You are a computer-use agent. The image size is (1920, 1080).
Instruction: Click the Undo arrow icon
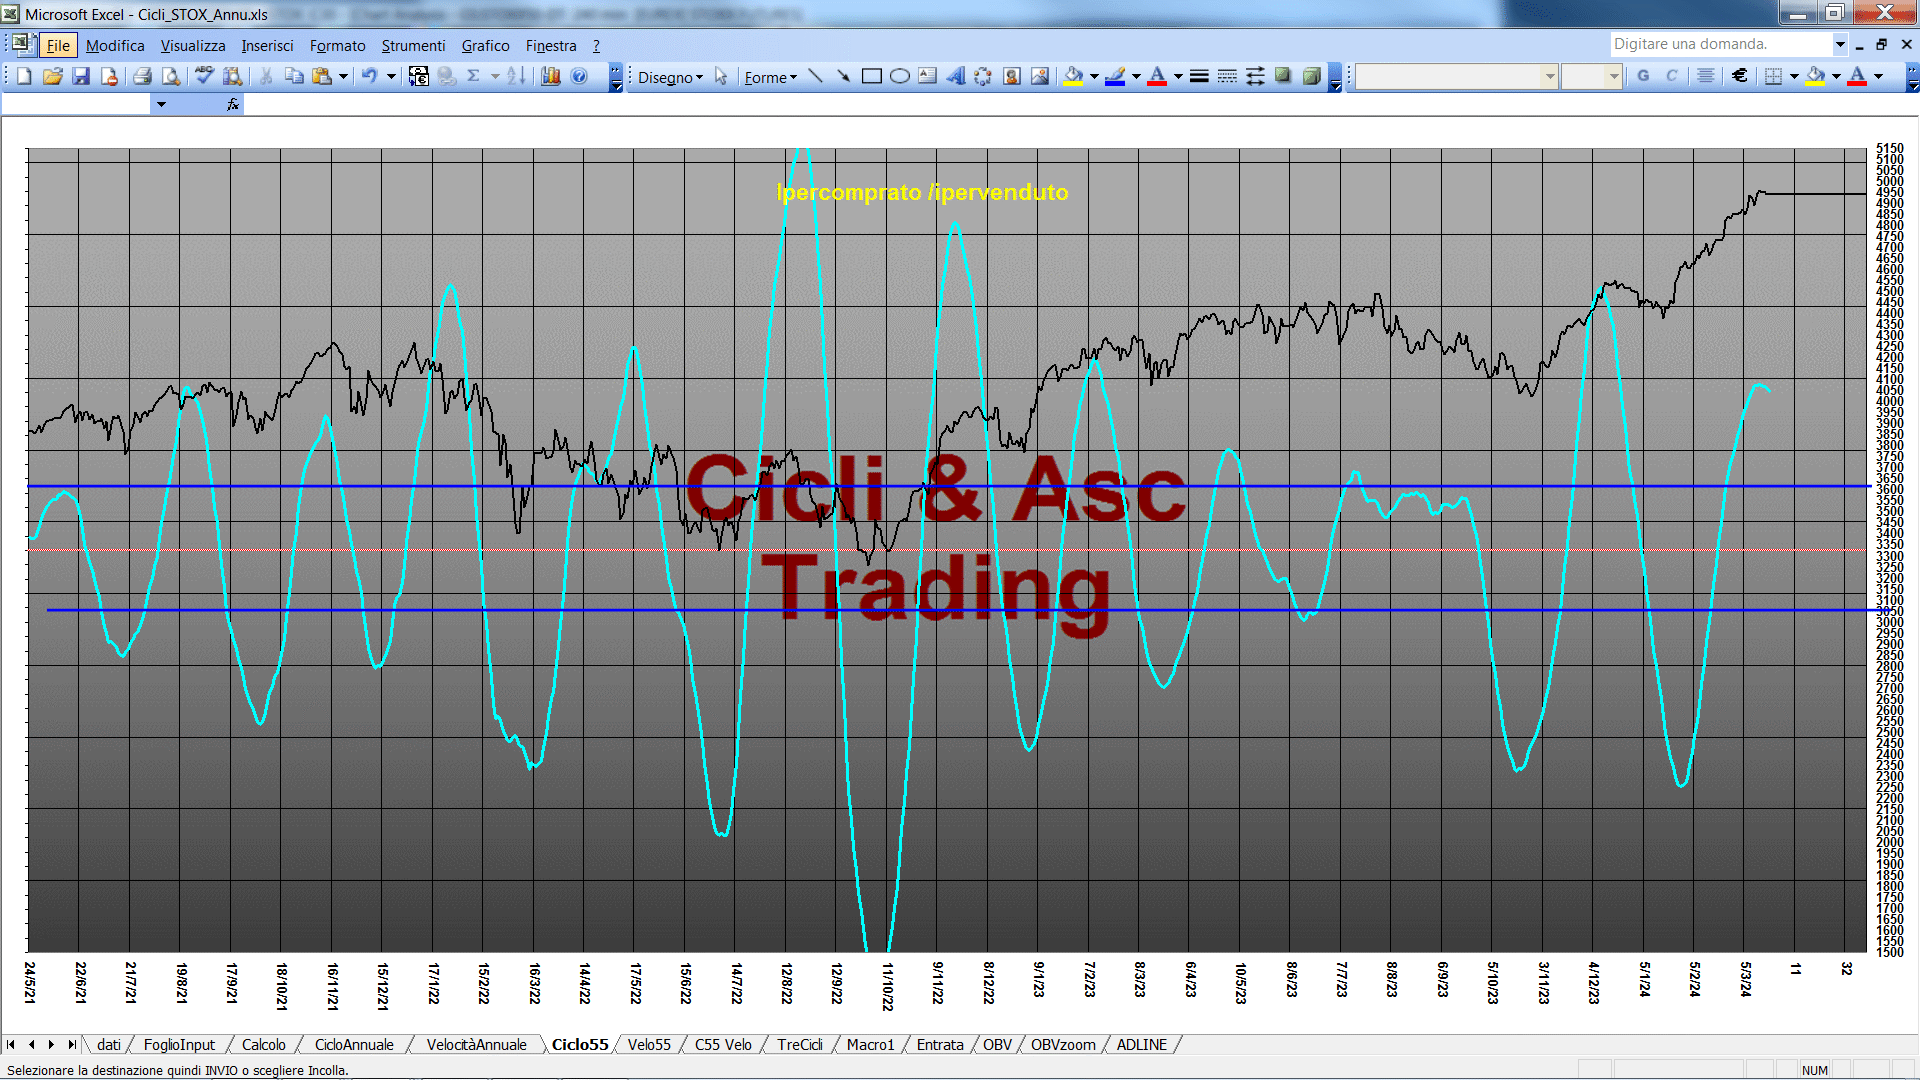point(369,77)
